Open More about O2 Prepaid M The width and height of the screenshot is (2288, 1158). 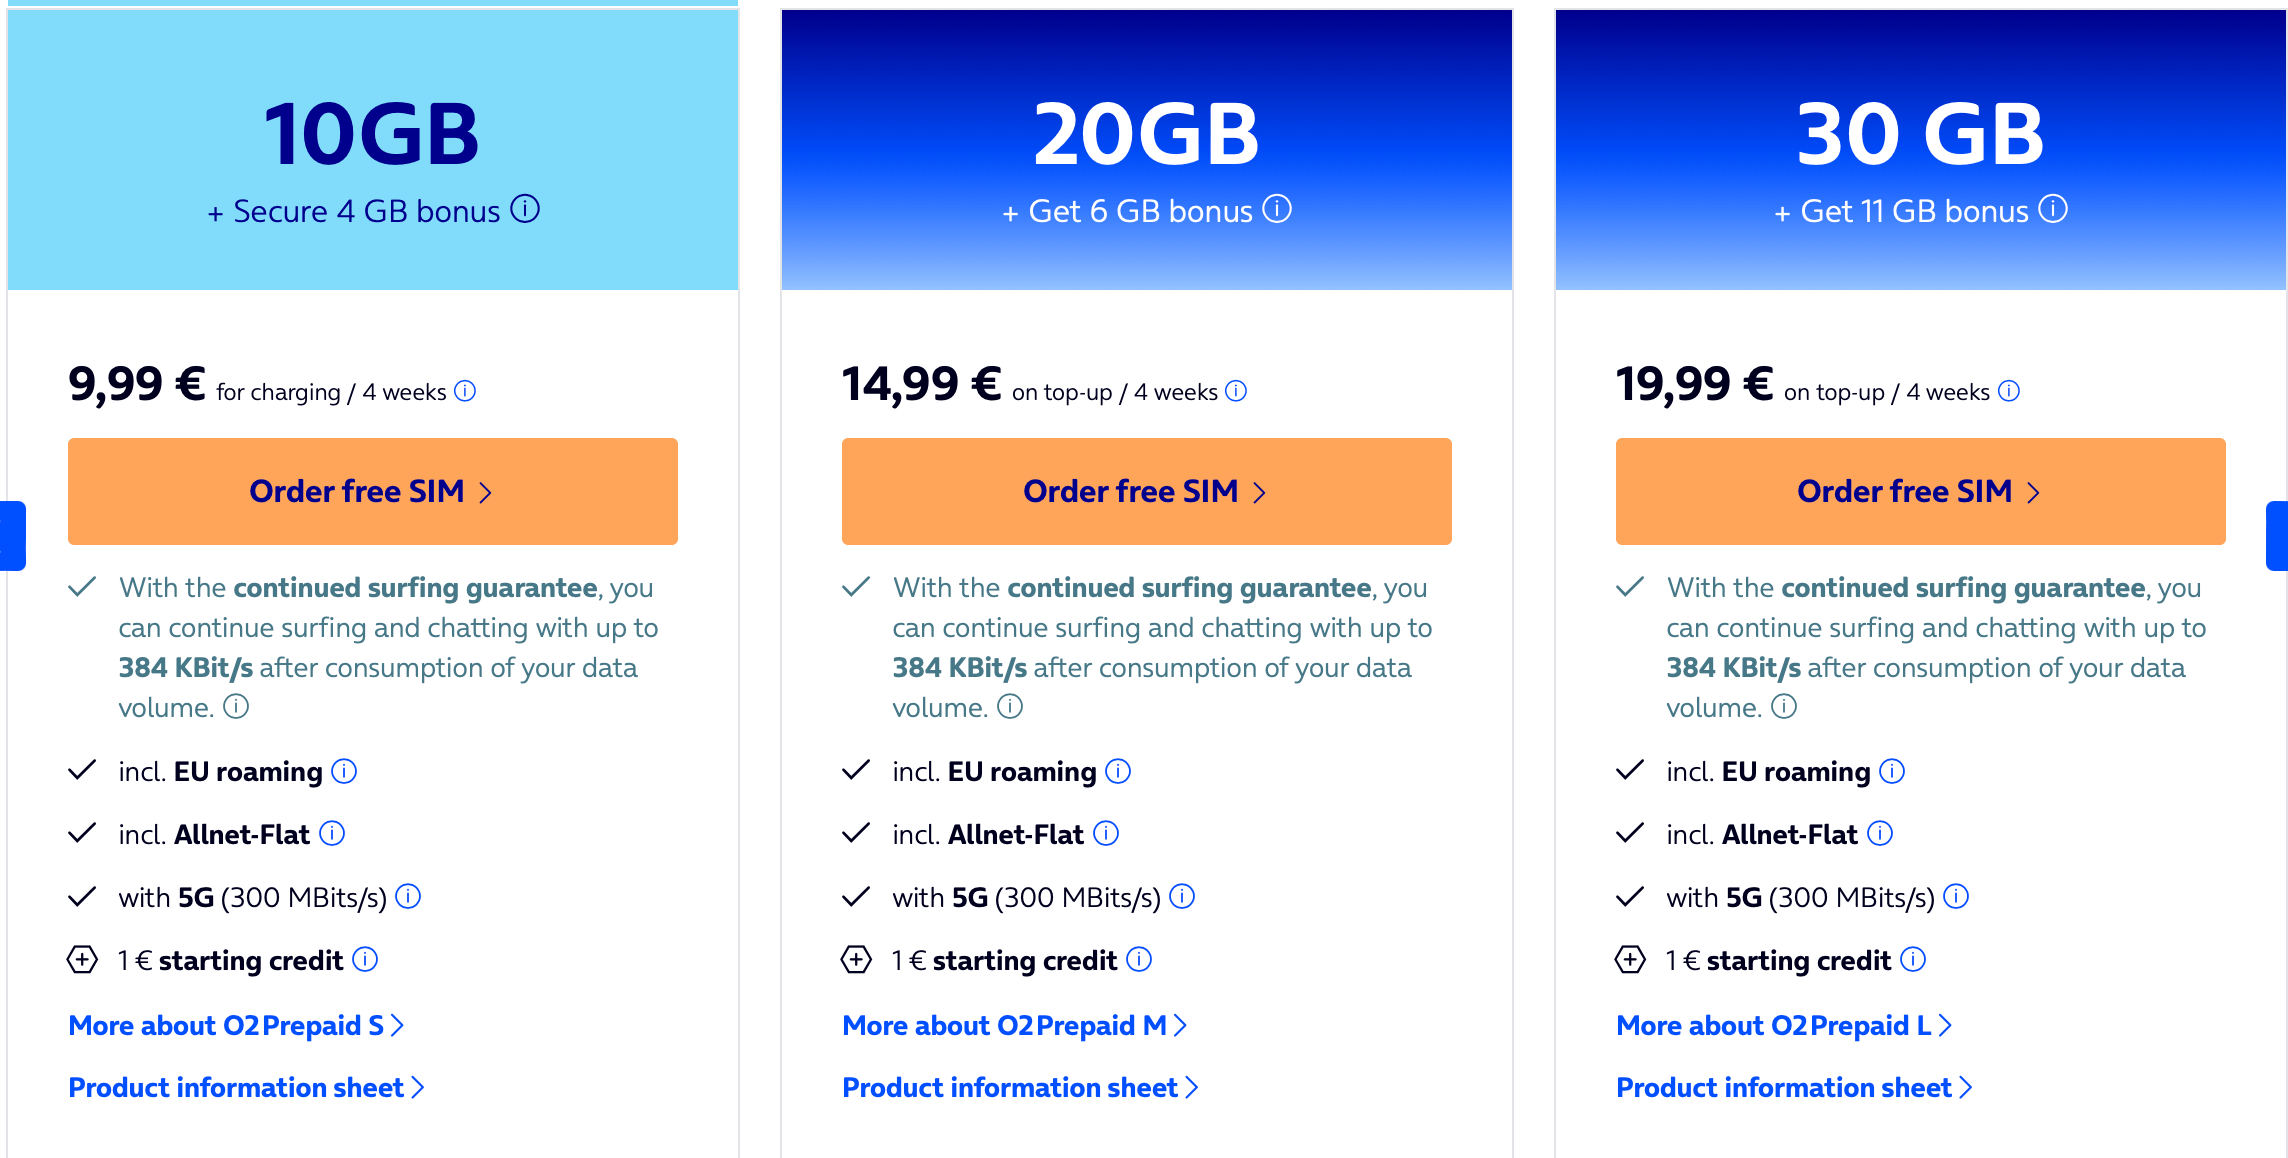(x=1015, y=1025)
